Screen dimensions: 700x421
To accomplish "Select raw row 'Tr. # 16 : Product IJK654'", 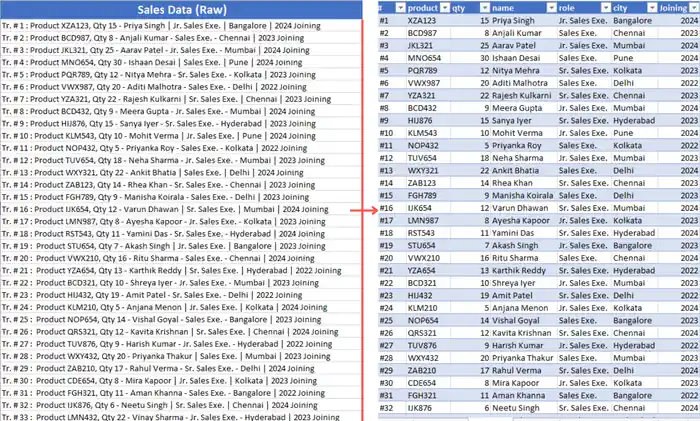I will pos(181,209).
